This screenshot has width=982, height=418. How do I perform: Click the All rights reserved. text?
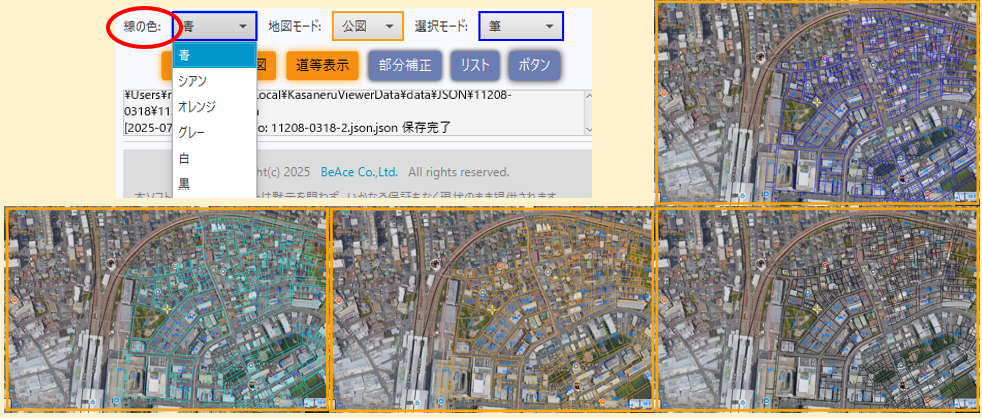click(458, 172)
